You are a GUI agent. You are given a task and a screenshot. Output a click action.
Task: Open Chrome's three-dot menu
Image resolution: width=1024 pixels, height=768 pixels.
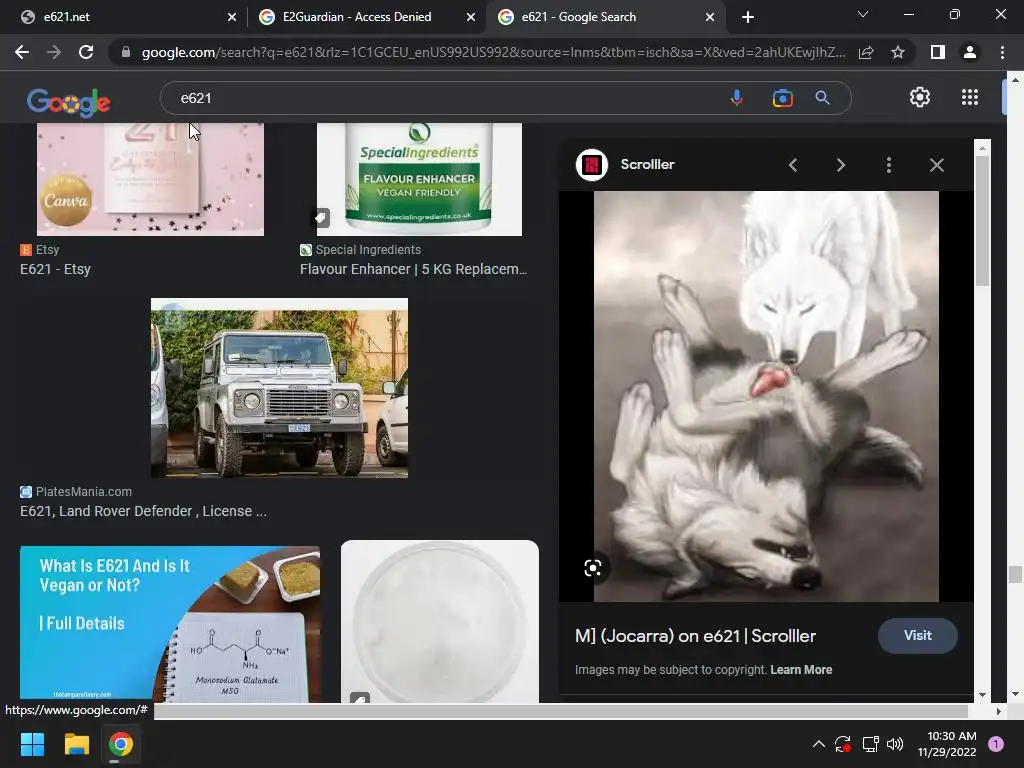(1002, 52)
